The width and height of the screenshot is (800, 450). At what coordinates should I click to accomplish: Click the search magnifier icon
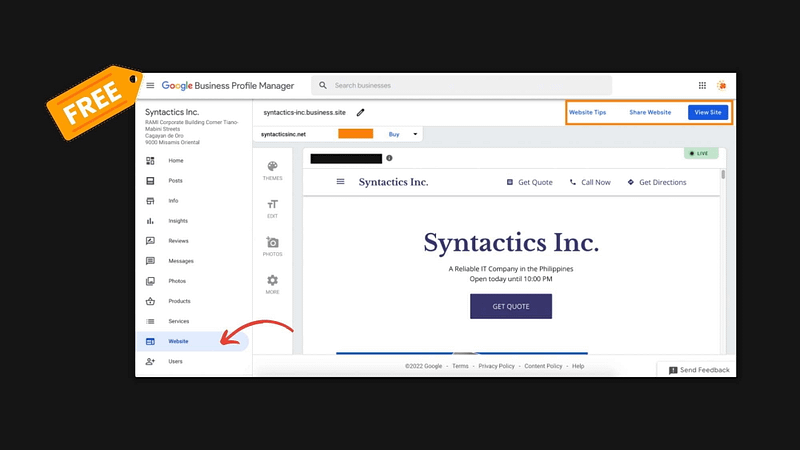pos(322,85)
